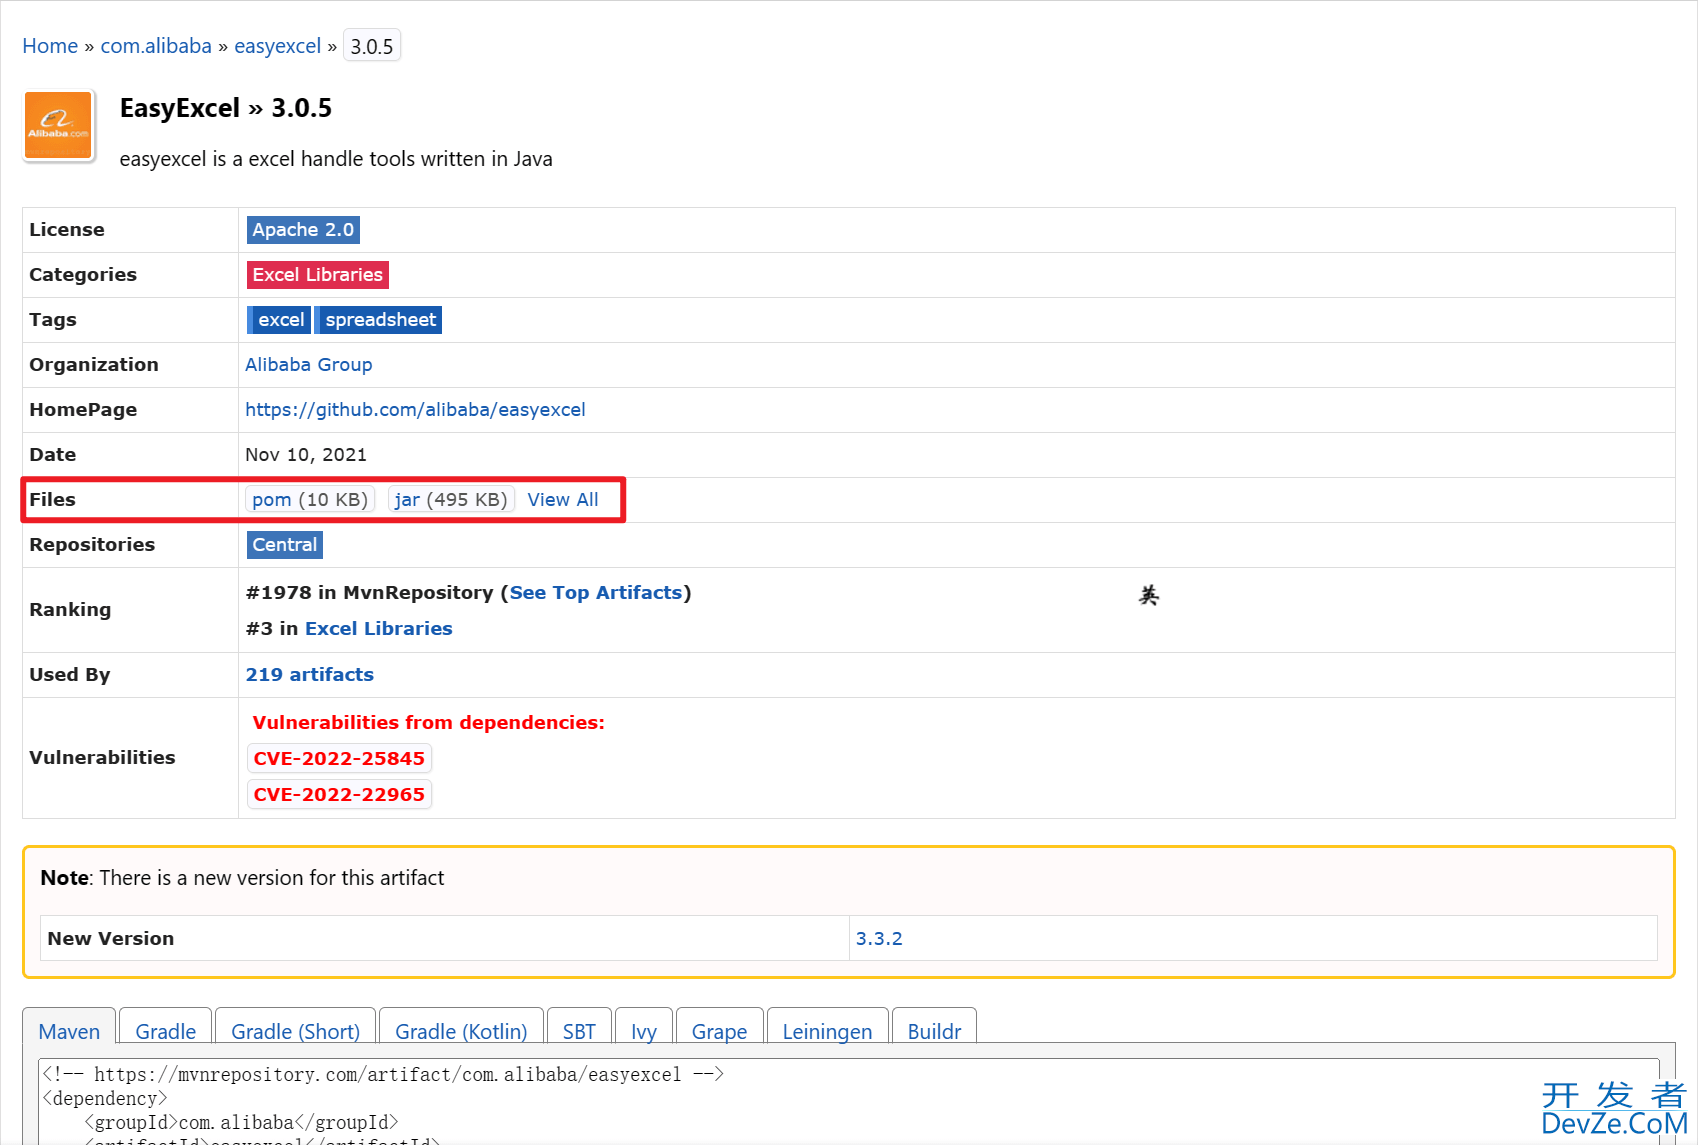Screen dimensions: 1698x1145
Task: Click the easyexcel description text
Action: pyautogui.click(x=336, y=159)
